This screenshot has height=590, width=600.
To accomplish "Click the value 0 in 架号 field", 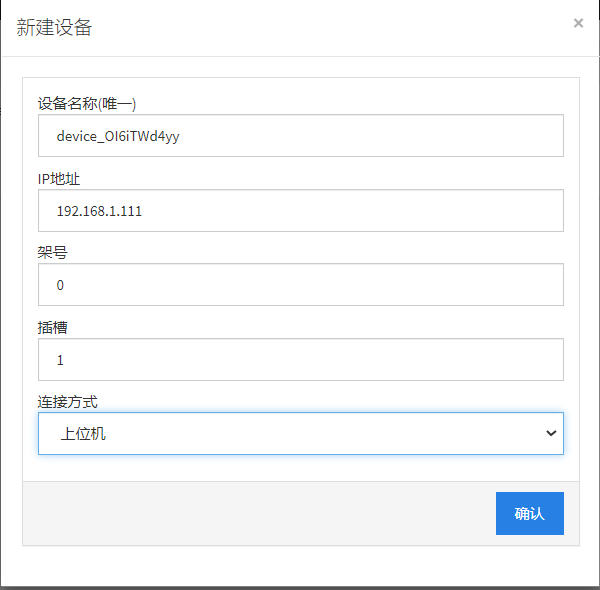I will point(60,285).
